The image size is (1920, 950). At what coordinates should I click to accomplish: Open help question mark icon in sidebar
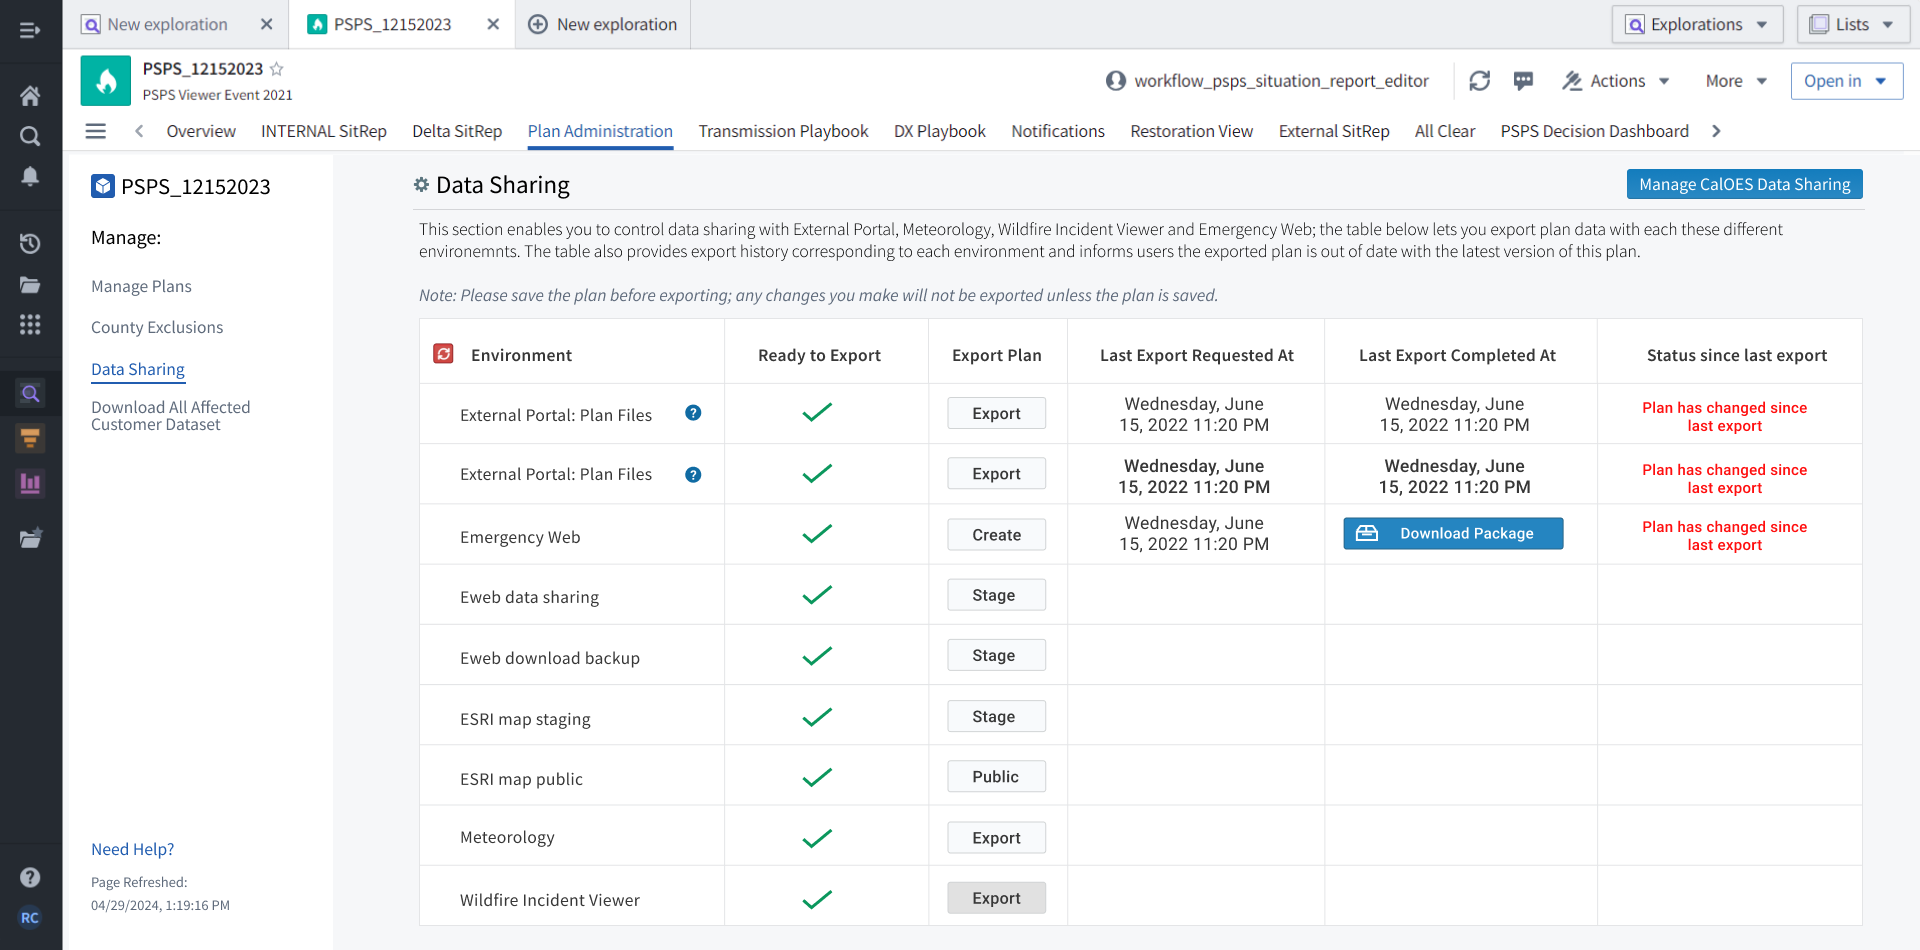coord(30,877)
